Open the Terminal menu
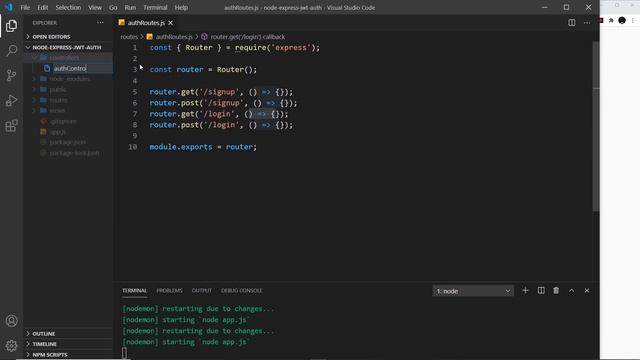Image resolution: width=640 pixels, height=360 pixels. (155, 7)
